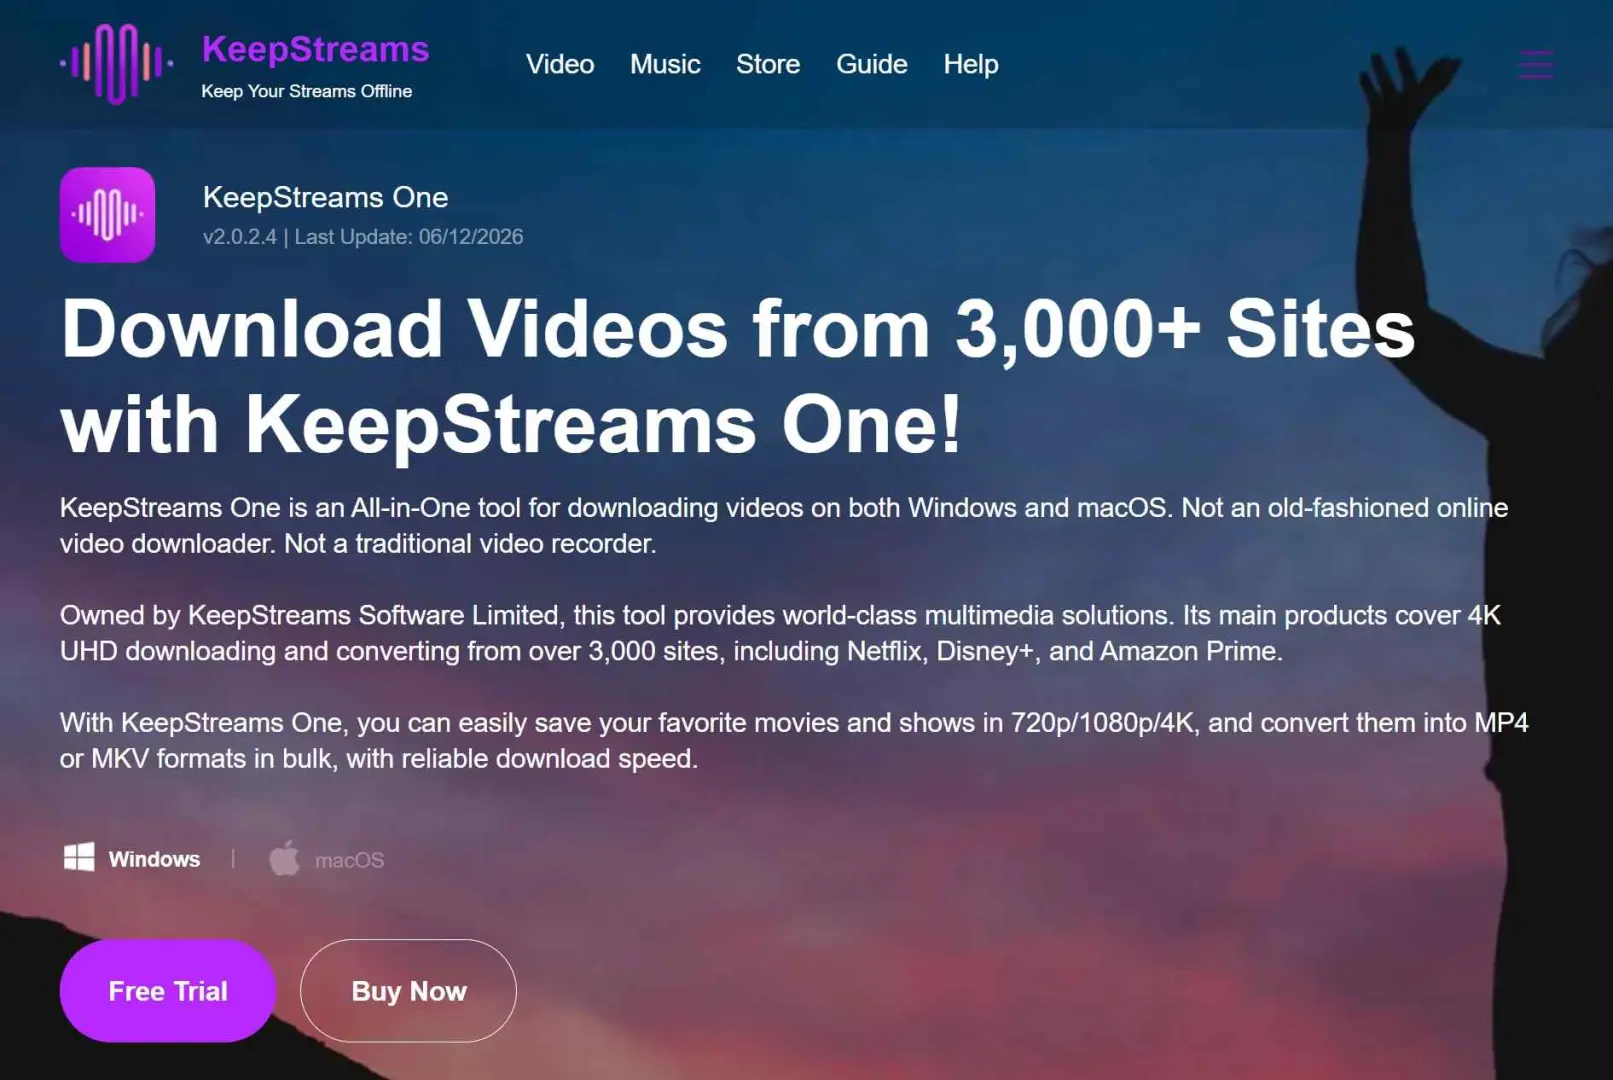Click the KeepStreams waveform logo in header
Viewport: 1613px width, 1080px height.
pos(116,64)
